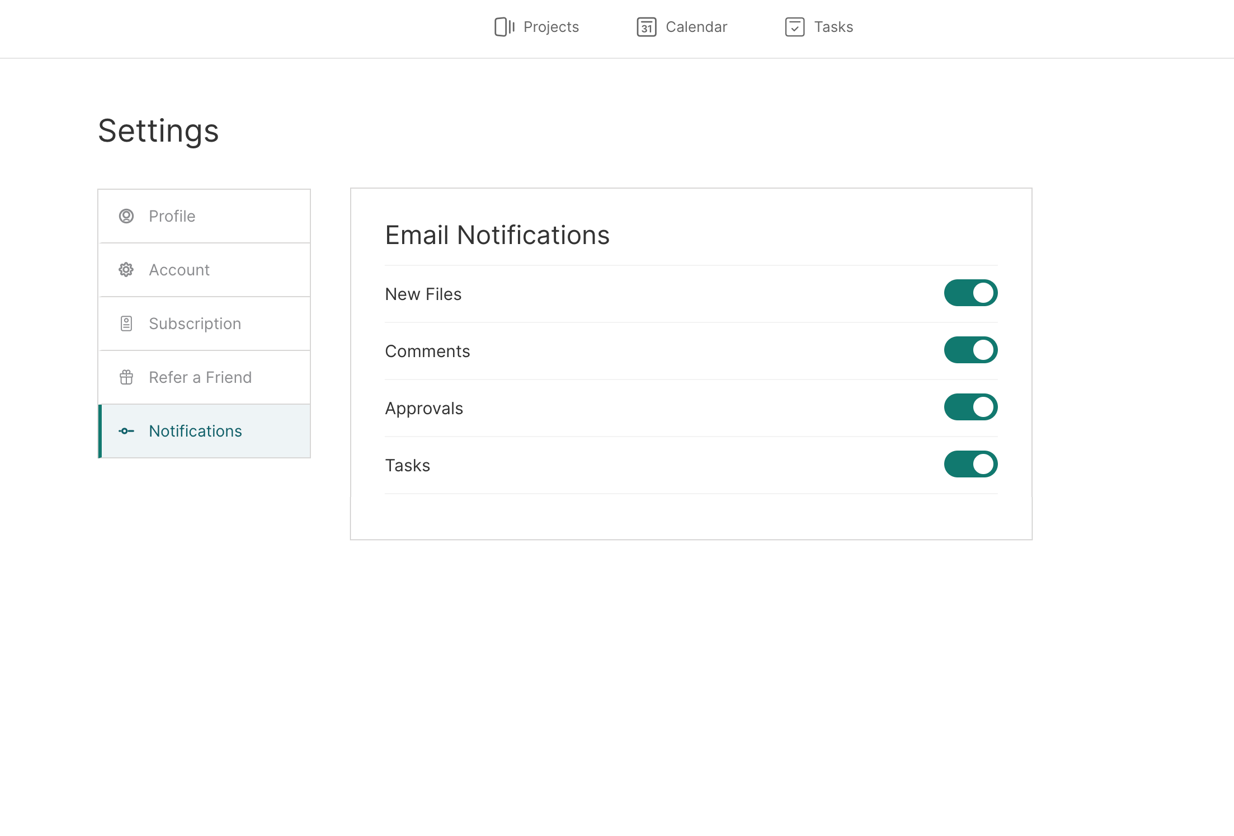Image resolution: width=1234 pixels, height=836 pixels.
Task: Select the Notifications tab label in sidebar
Action: [195, 431]
